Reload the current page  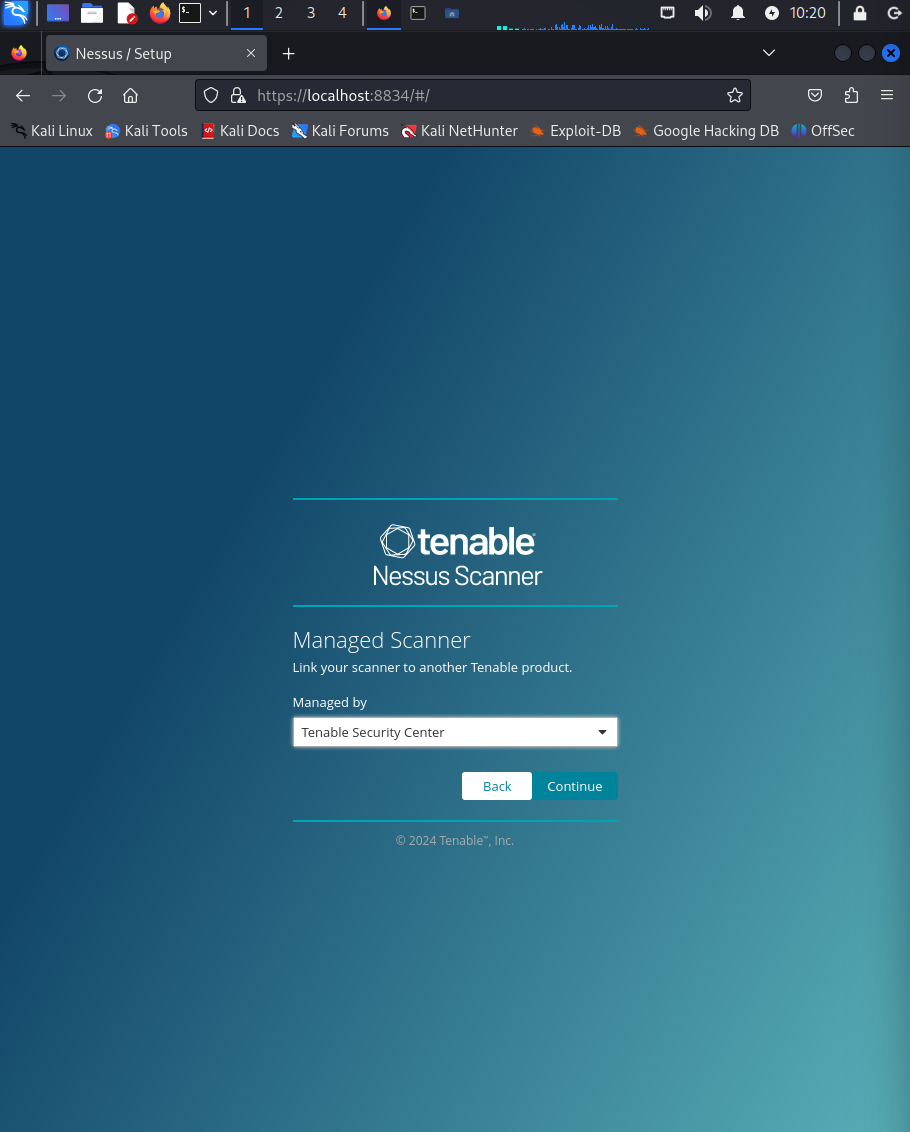point(95,95)
